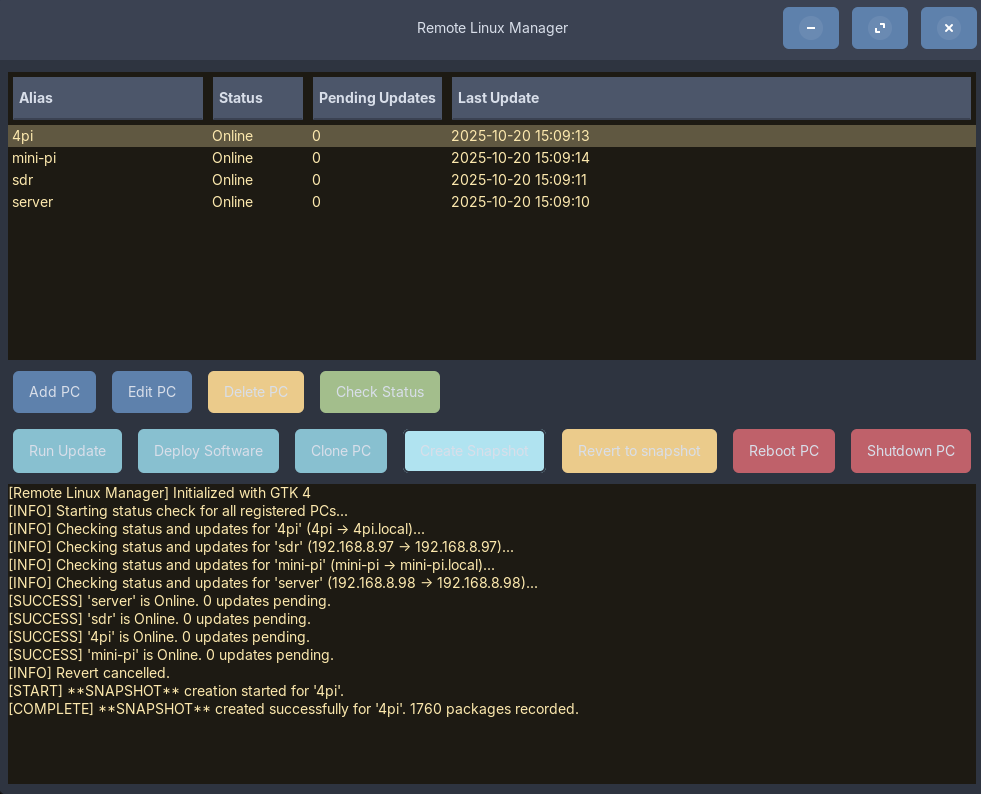Sort the list by Alias column header
The image size is (981, 794).
tap(108, 98)
